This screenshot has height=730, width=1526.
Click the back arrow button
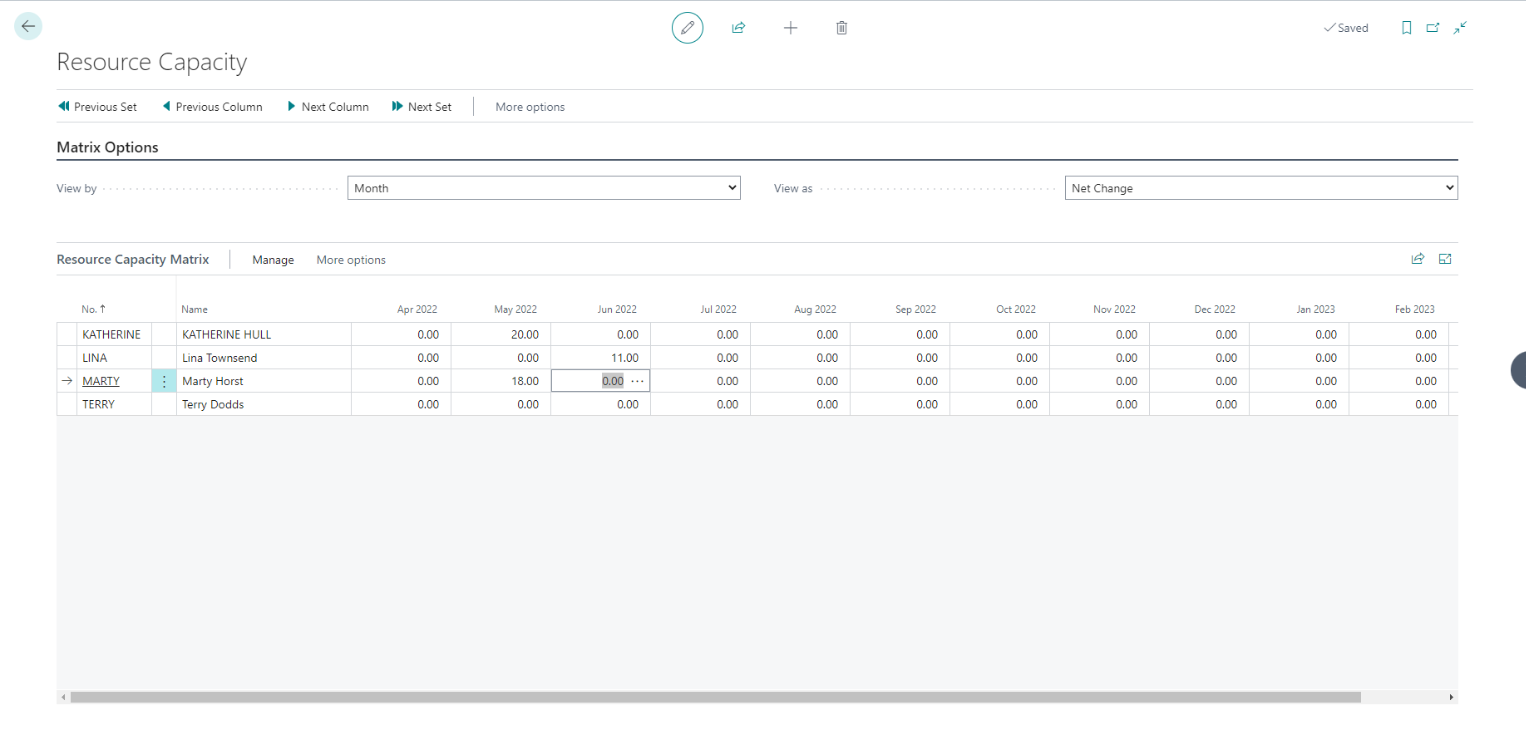click(28, 26)
